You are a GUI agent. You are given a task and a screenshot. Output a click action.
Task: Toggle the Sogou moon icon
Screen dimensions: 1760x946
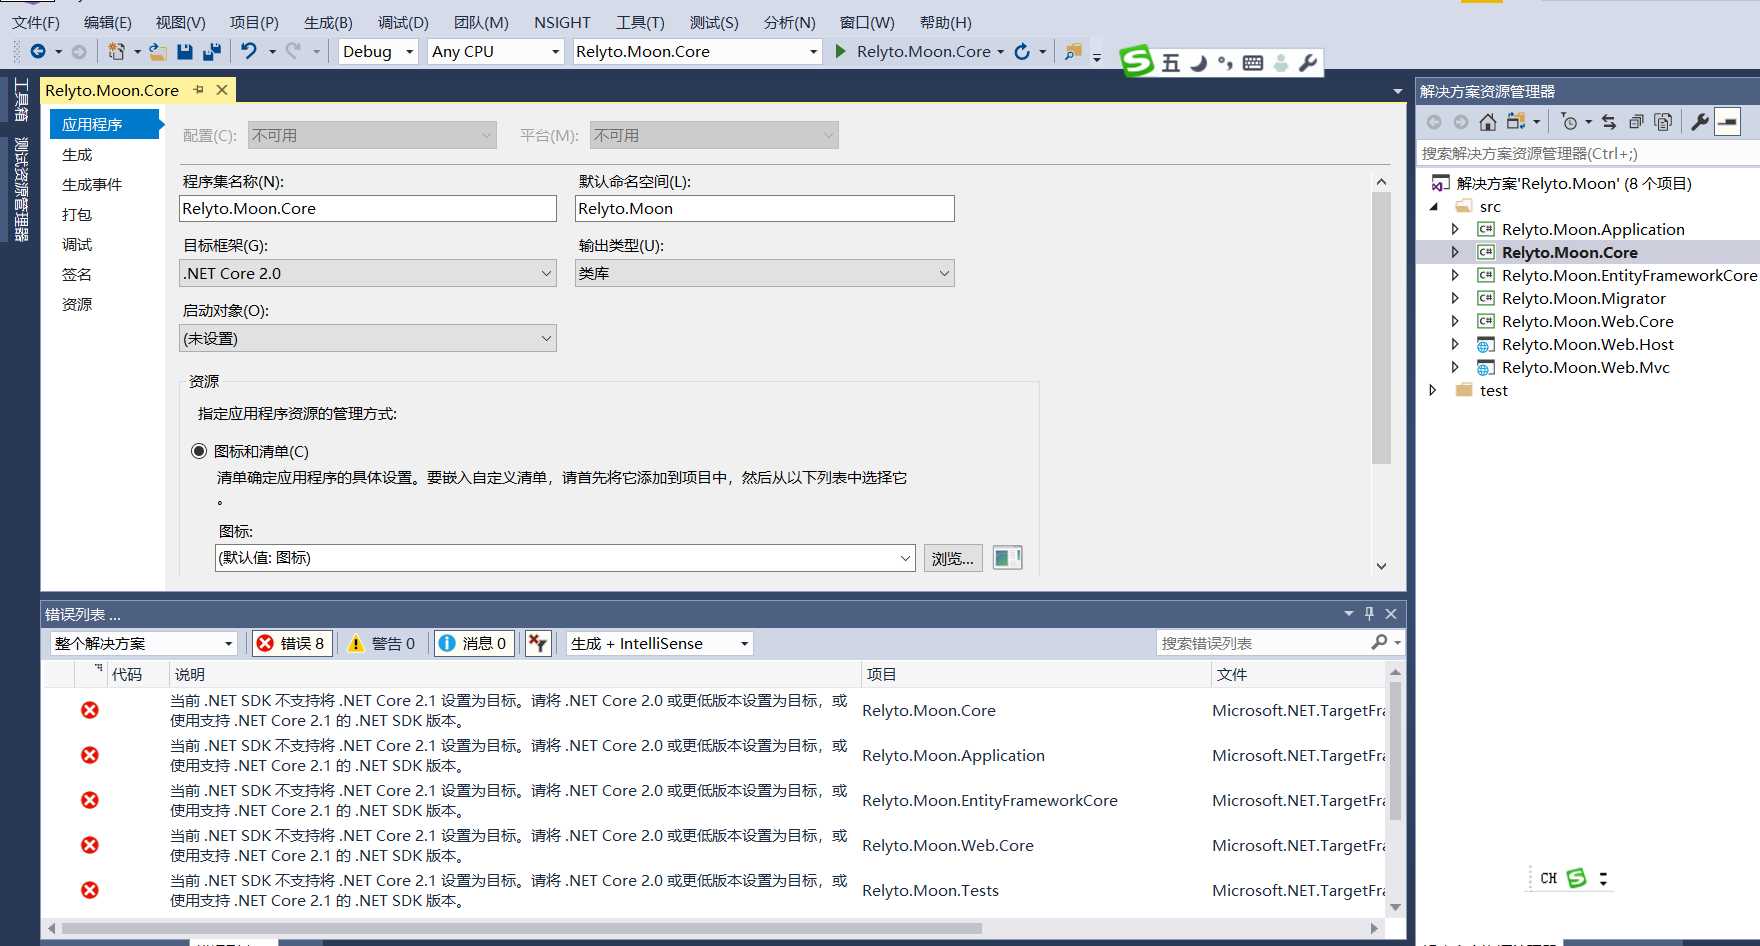(1198, 63)
